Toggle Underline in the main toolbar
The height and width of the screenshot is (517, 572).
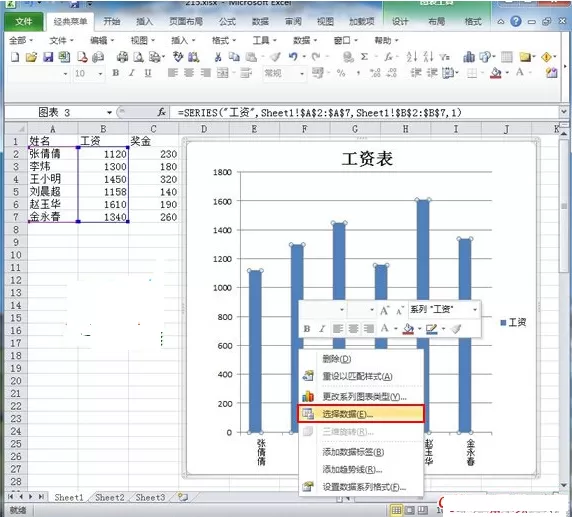(148, 73)
